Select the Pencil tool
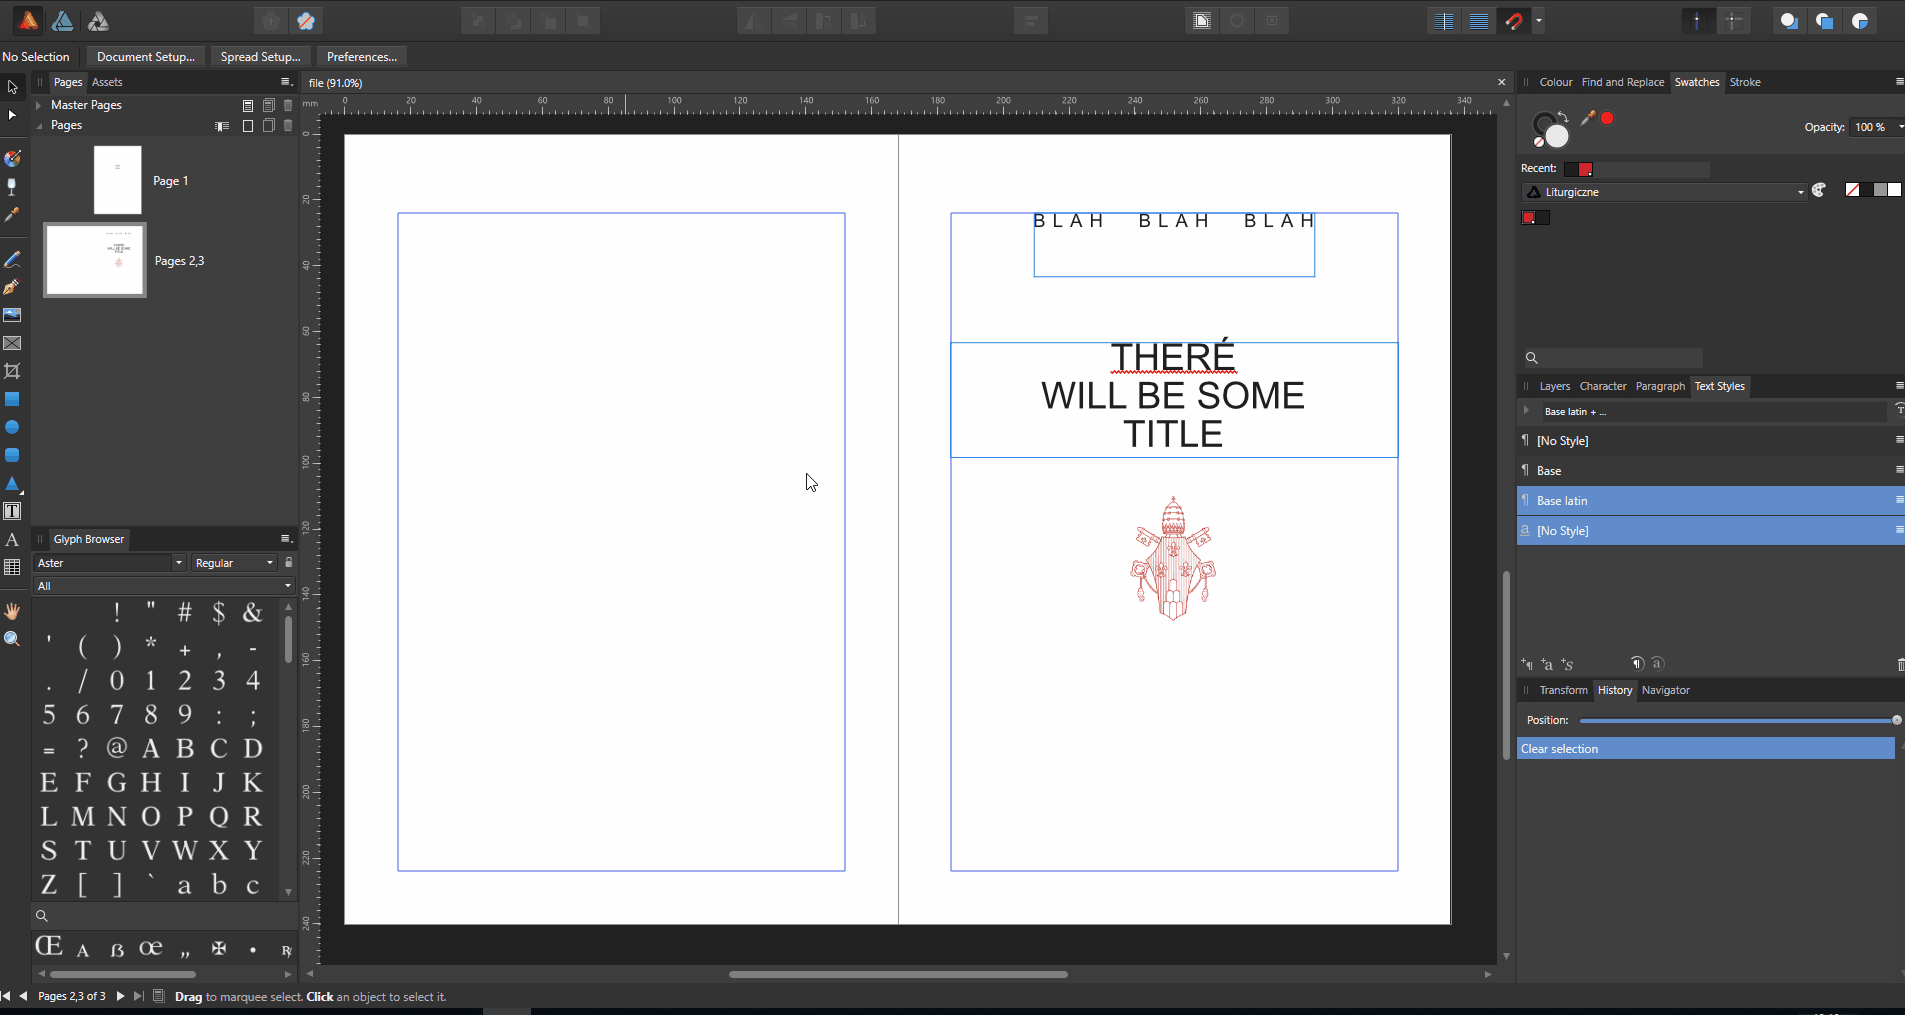 12,259
